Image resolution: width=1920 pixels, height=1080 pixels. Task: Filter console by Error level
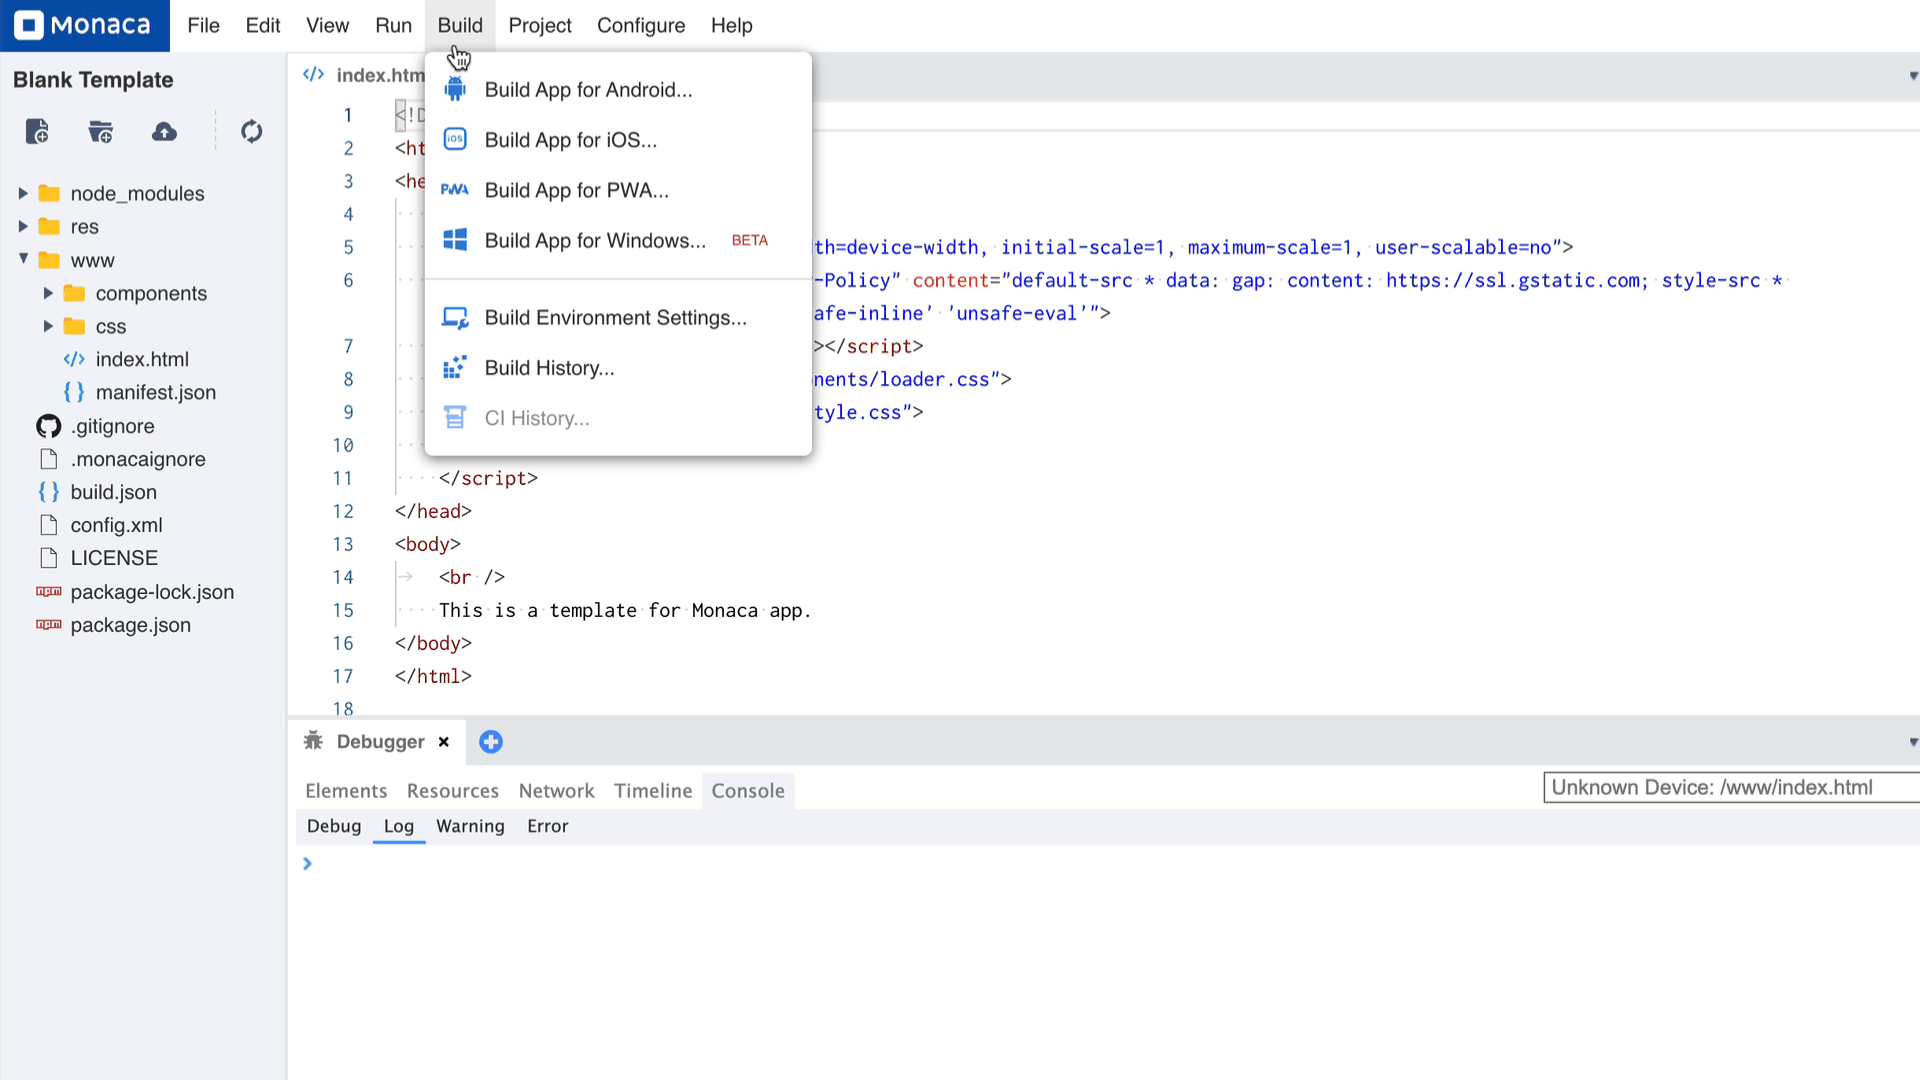point(547,826)
